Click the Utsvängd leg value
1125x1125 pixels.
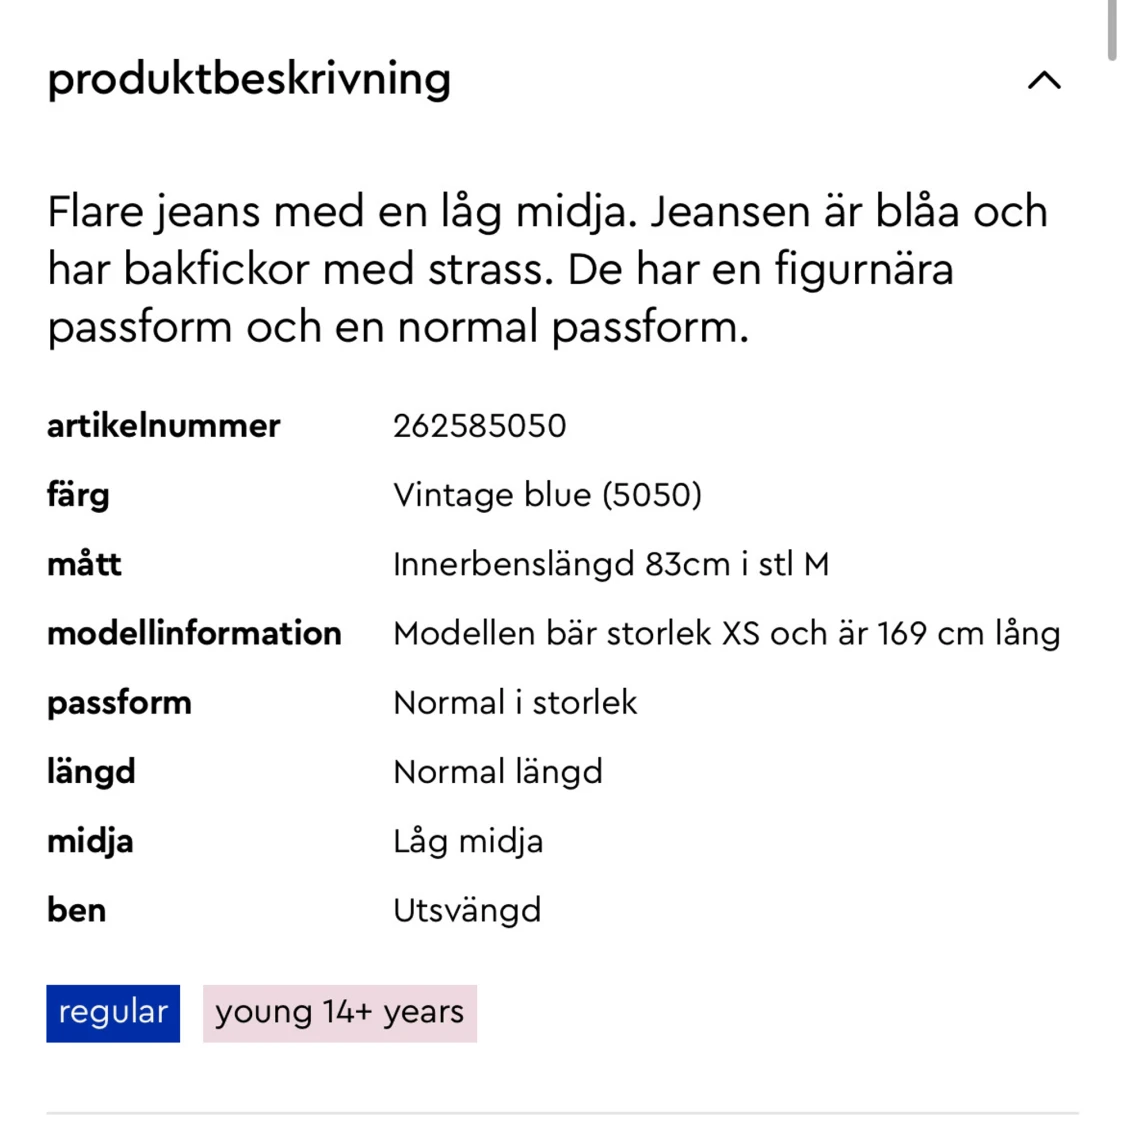coord(467,911)
